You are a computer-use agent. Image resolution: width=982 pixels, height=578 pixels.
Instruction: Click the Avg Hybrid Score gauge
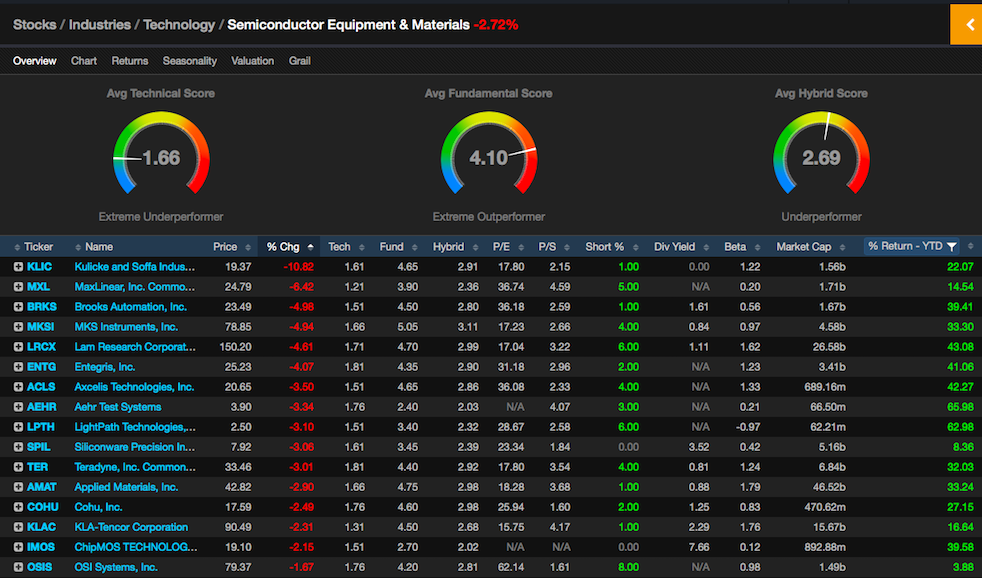click(821, 155)
